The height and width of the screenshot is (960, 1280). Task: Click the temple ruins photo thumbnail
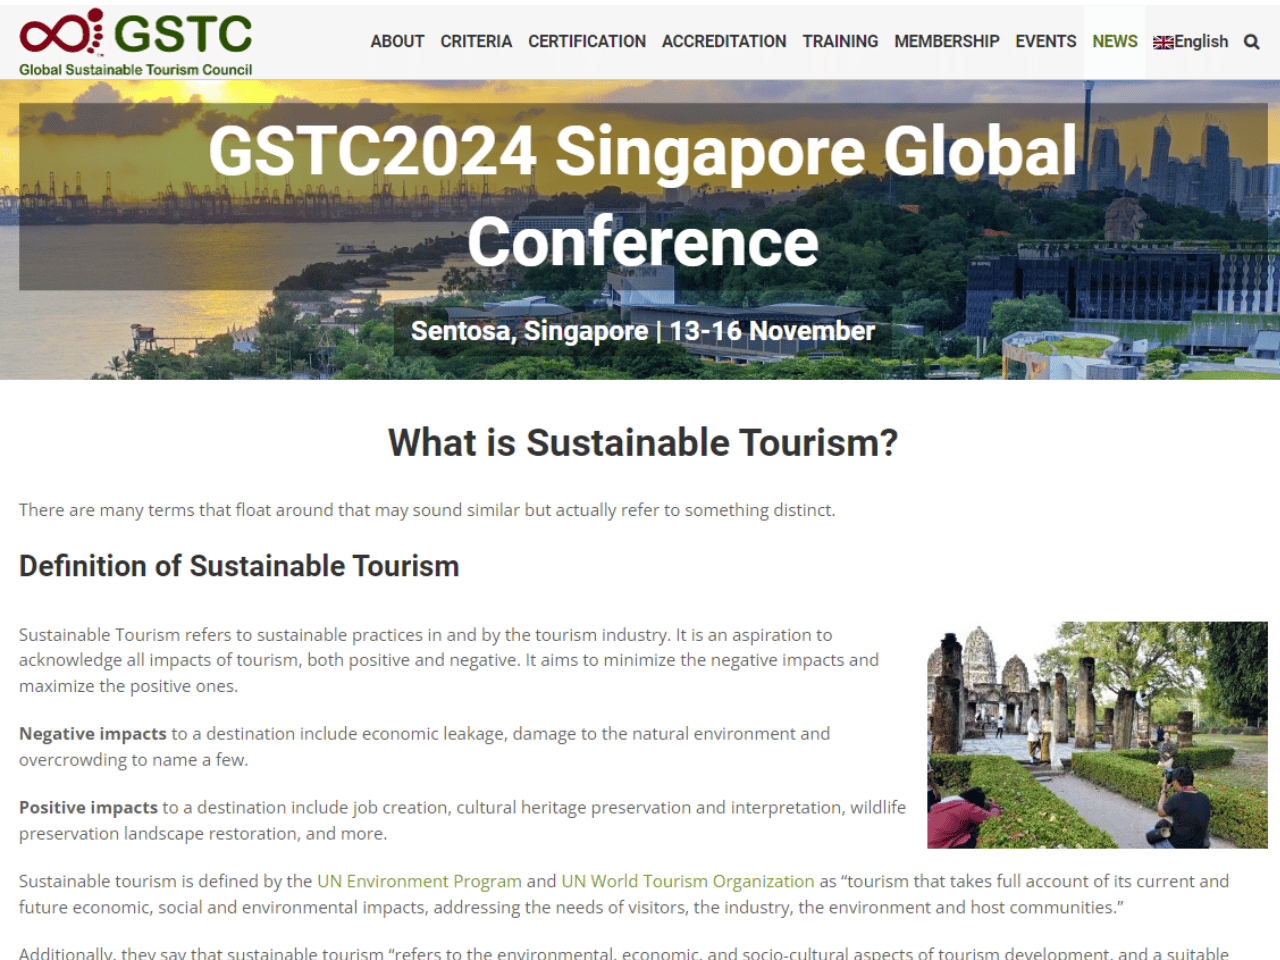click(x=1097, y=735)
